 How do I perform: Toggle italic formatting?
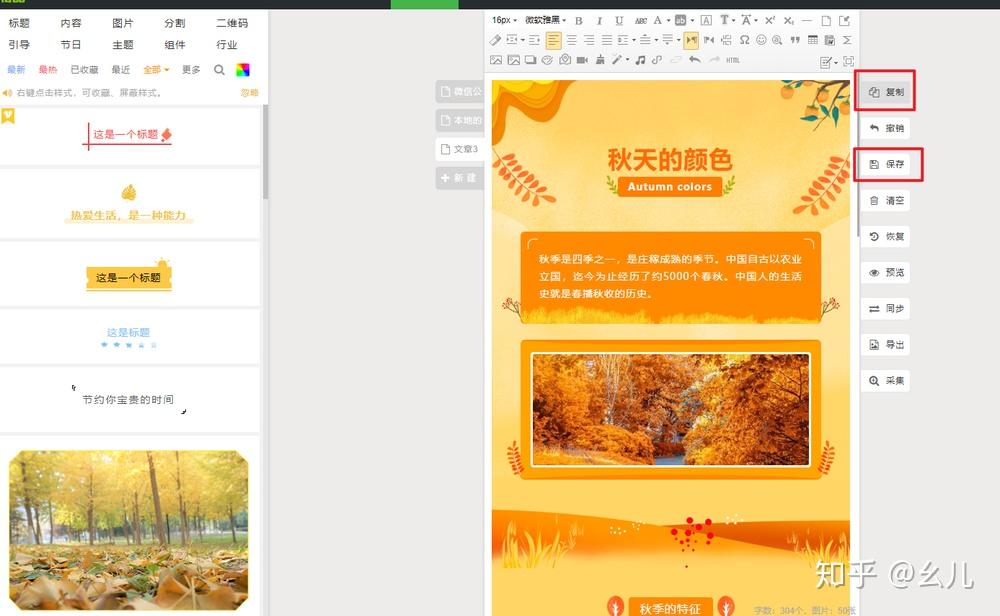599,20
